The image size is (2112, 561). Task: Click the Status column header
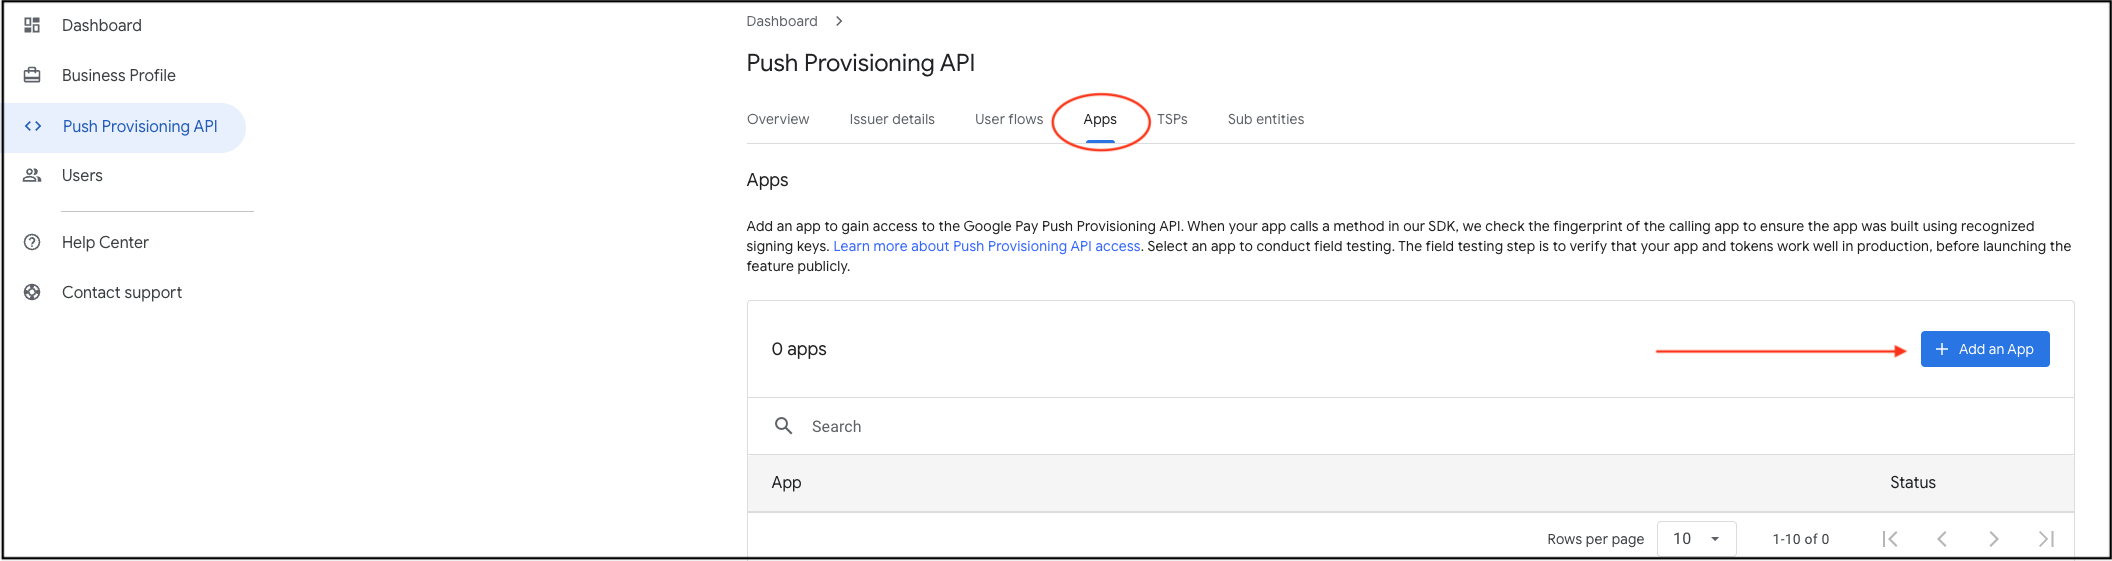pyautogui.click(x=1913, y=482)
